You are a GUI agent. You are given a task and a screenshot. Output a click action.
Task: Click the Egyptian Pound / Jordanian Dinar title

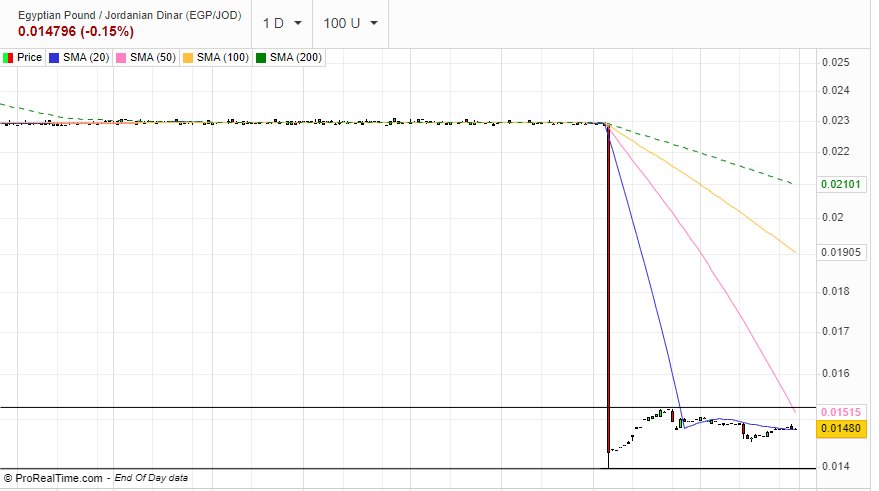point(129,15)
